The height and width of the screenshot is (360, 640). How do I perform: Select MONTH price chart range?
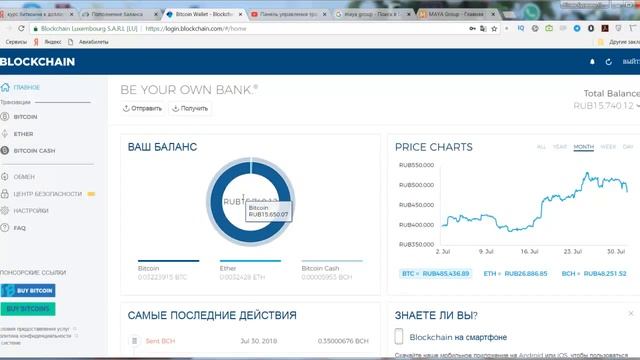pyautogui.click(x=584, y=147)
